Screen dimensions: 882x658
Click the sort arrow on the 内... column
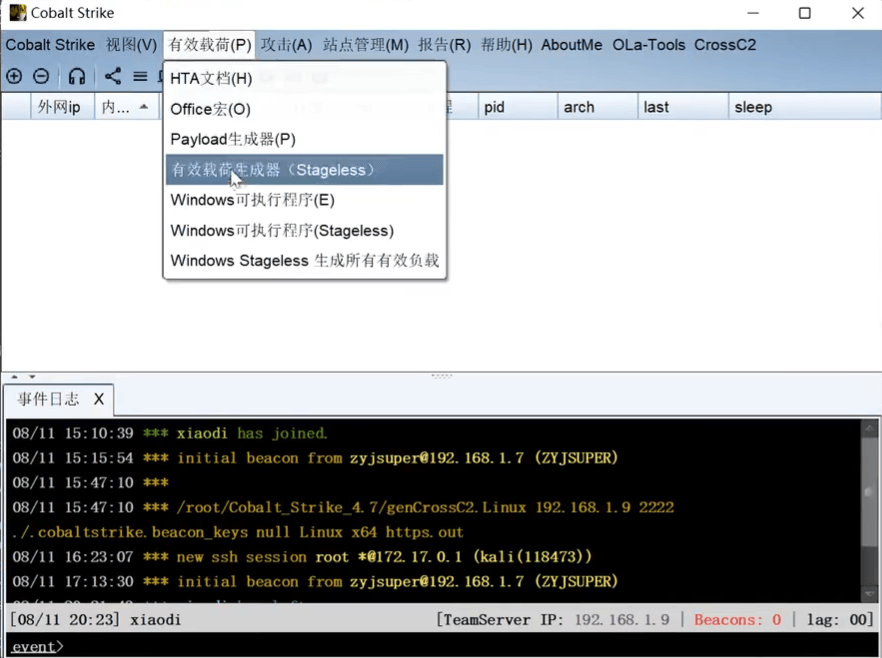(144, 106)
